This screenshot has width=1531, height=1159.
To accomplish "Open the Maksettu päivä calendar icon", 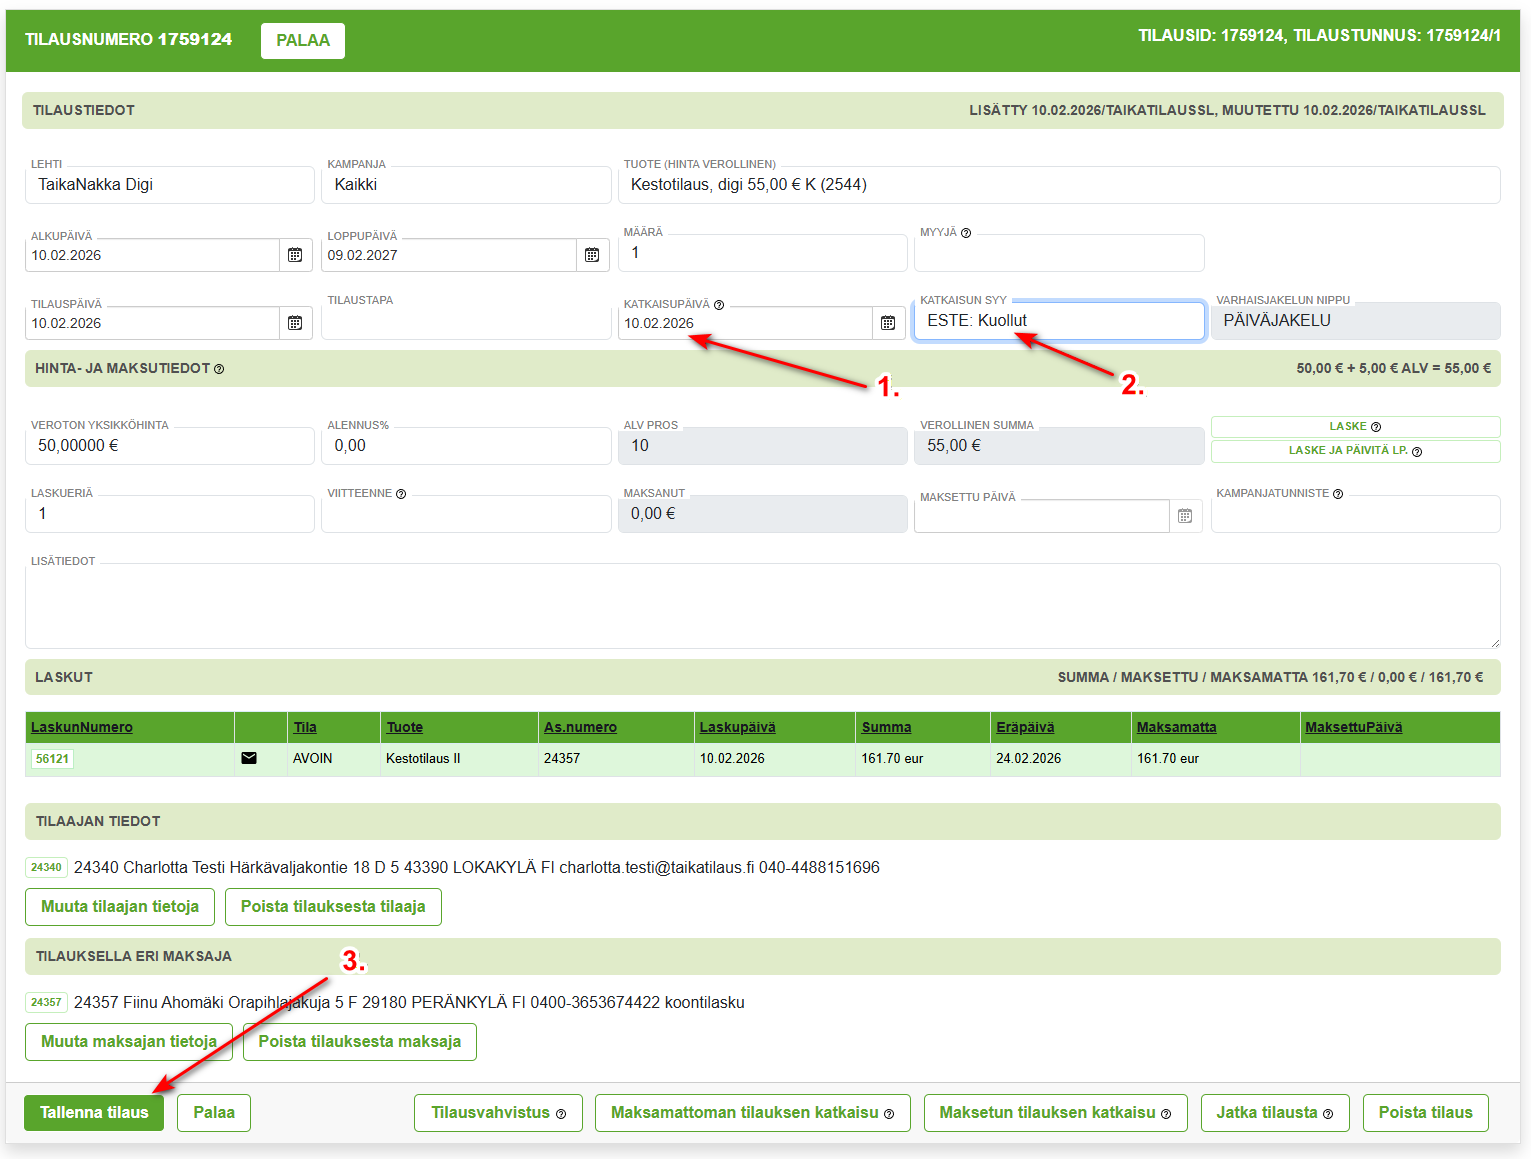I will (x=1185, y=516).
